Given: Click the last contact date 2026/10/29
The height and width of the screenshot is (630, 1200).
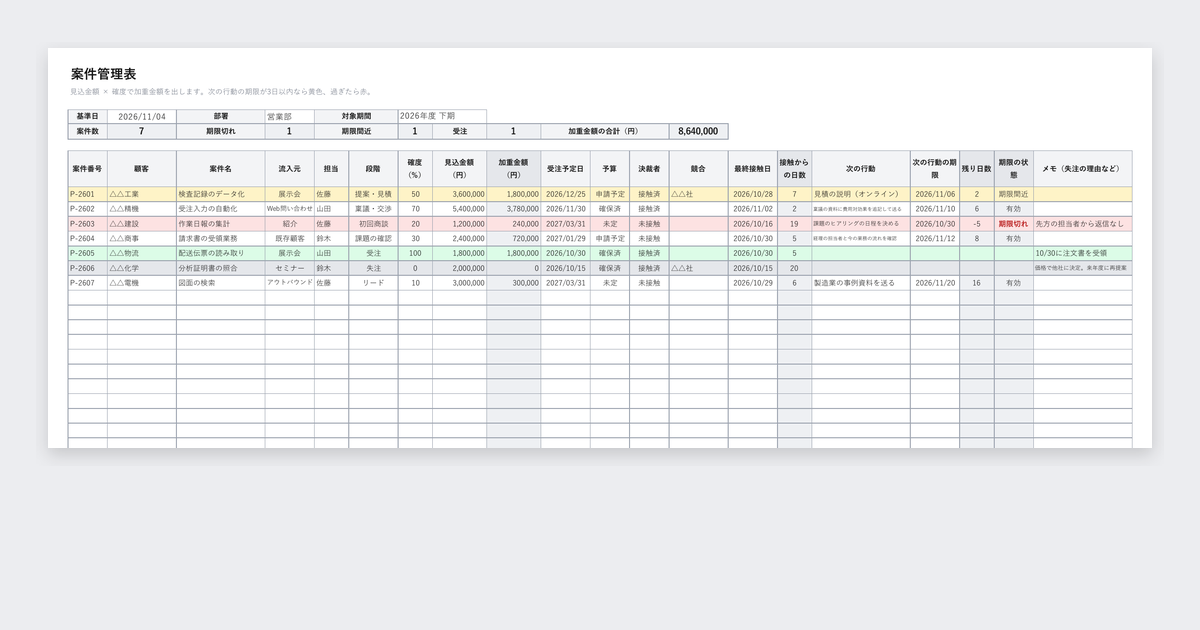Looking at the screenshot, I should pyautogui.click(x=753, y=284).
